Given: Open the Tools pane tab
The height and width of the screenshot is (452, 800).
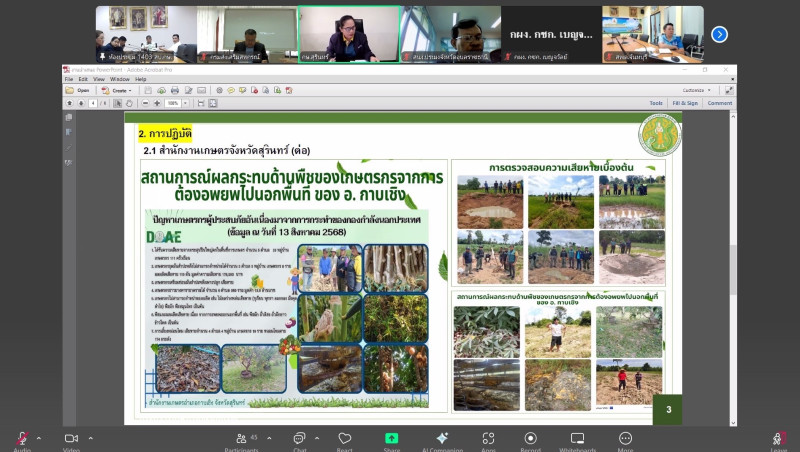Looking at the screenshot, I should 656,103.
